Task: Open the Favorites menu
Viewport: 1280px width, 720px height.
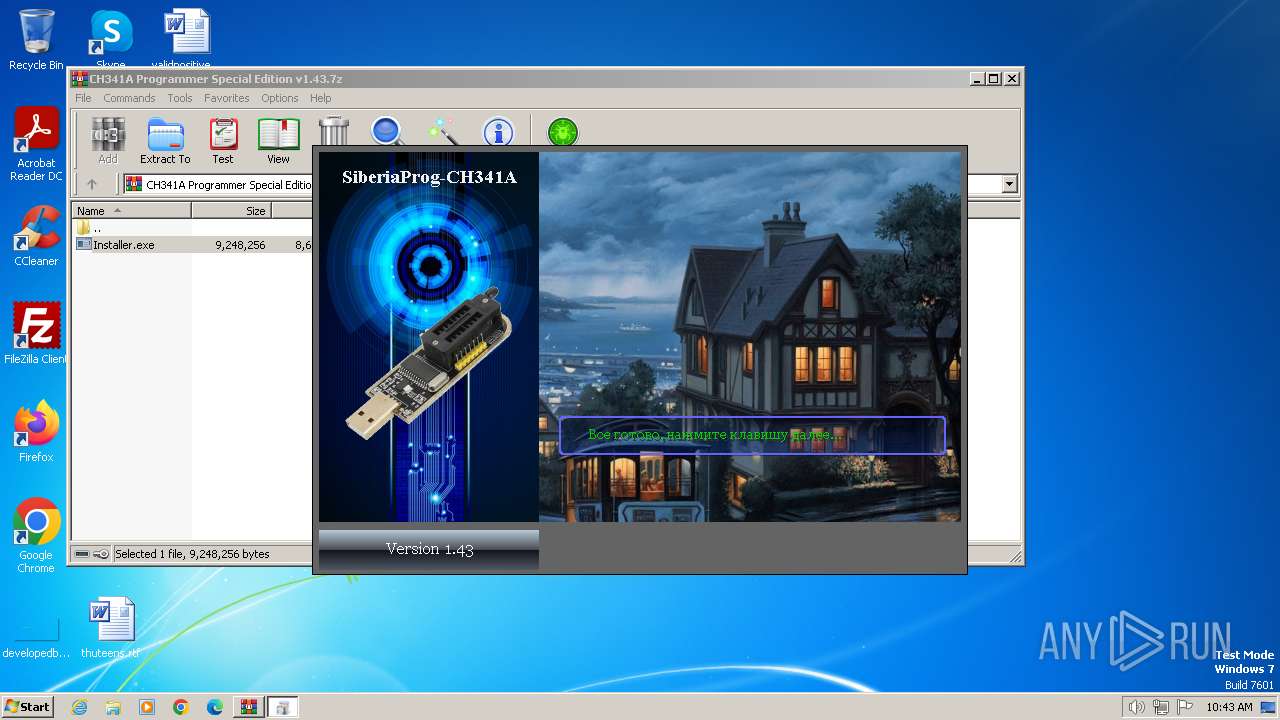Action: tap(227, 98)
